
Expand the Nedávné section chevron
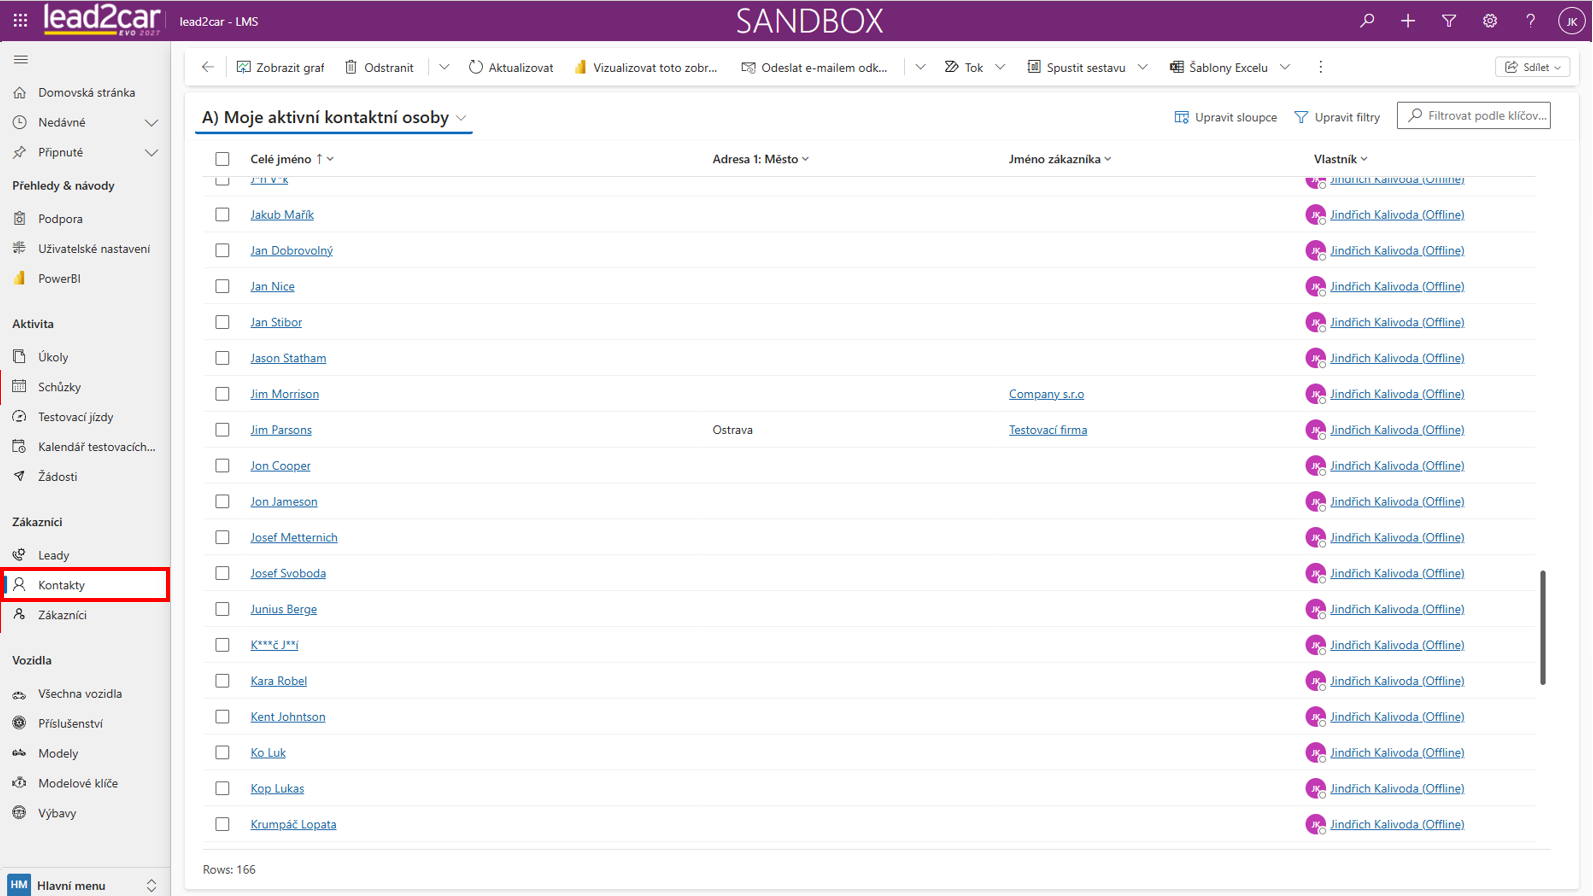[151, 123]
